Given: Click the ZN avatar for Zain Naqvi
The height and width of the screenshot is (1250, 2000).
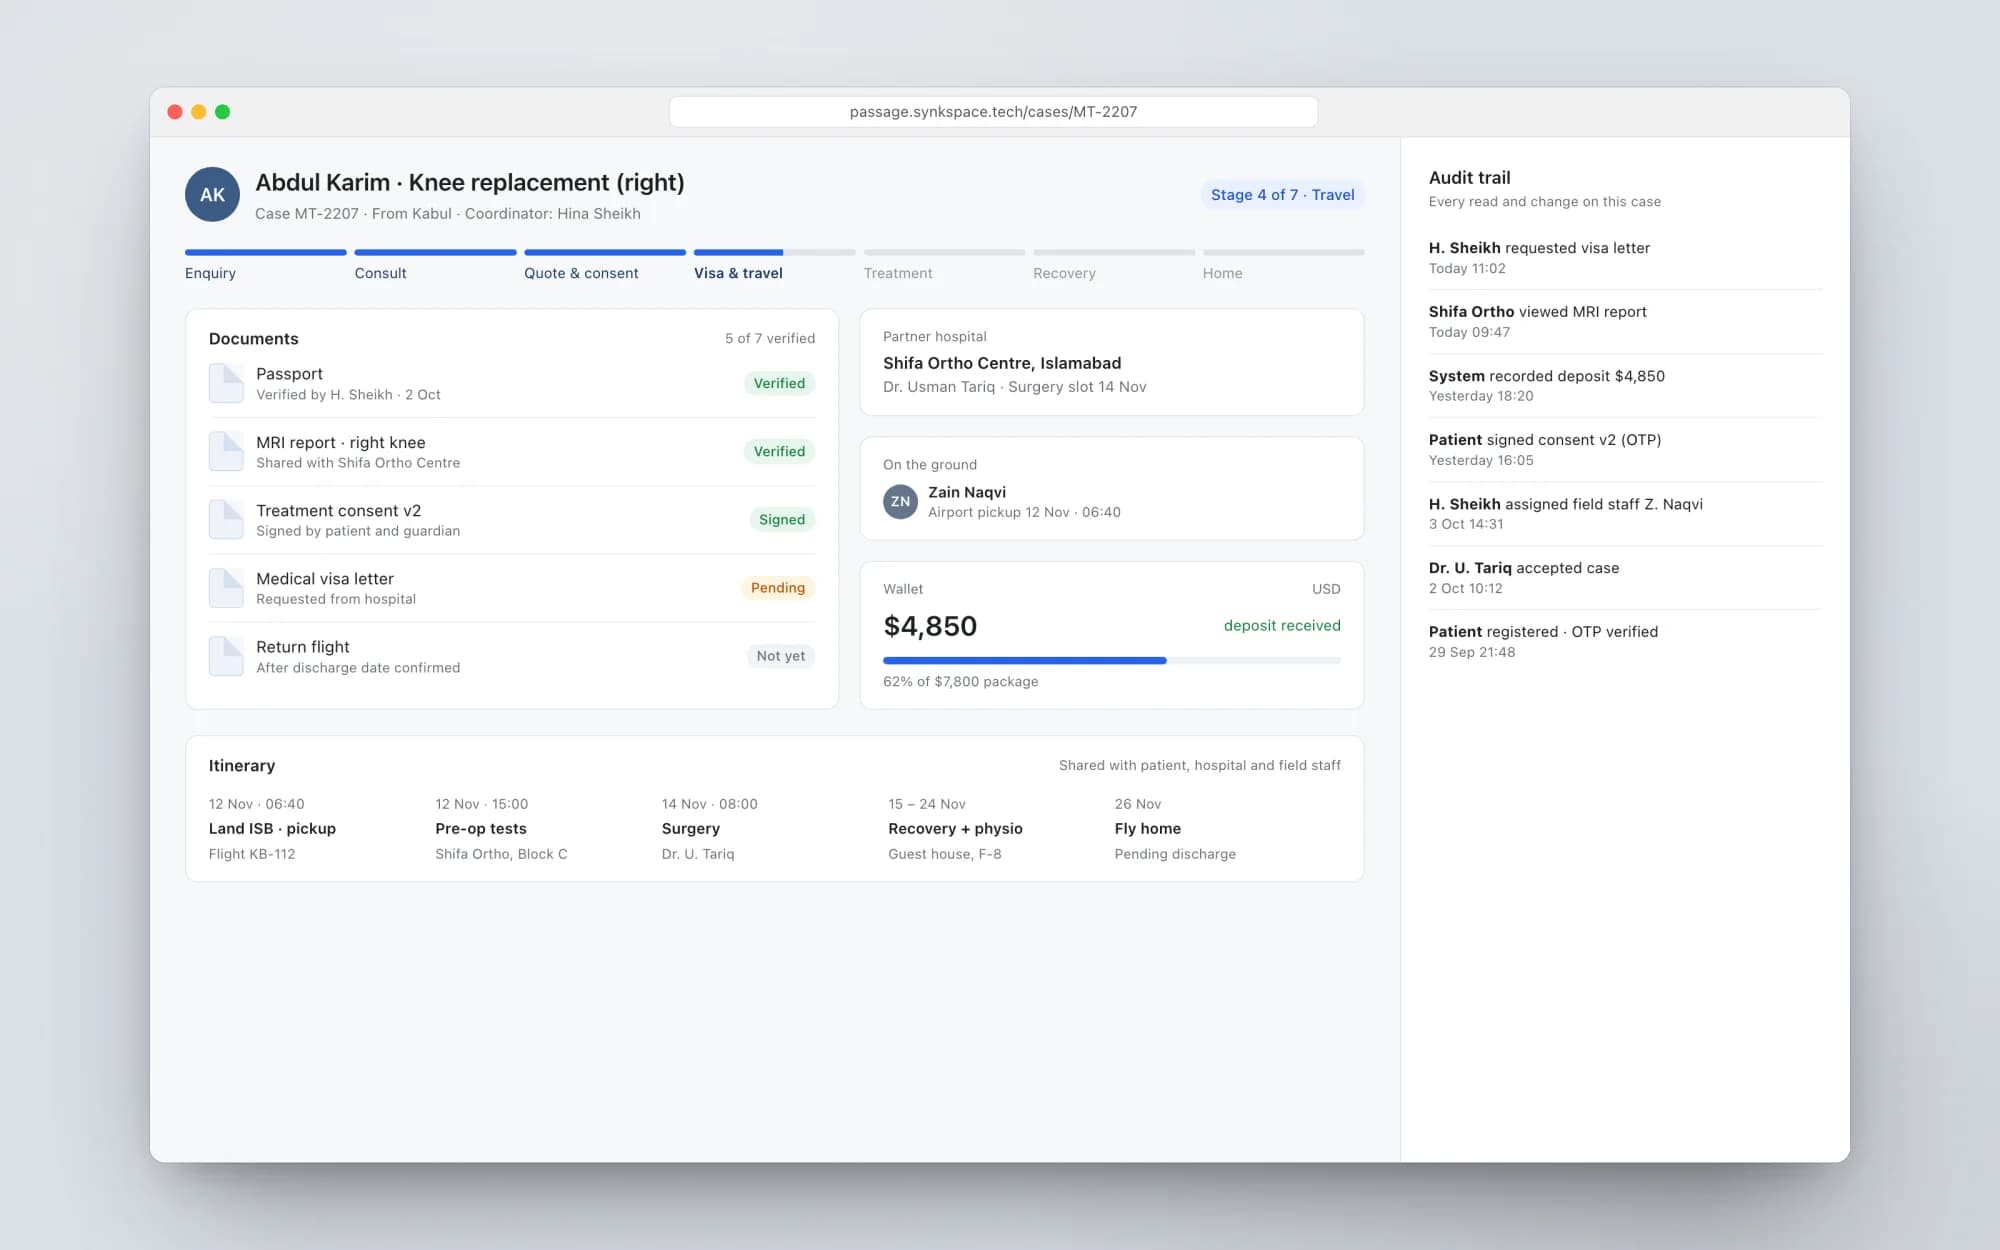Looking at the screenshot, I should coord(900,502).
